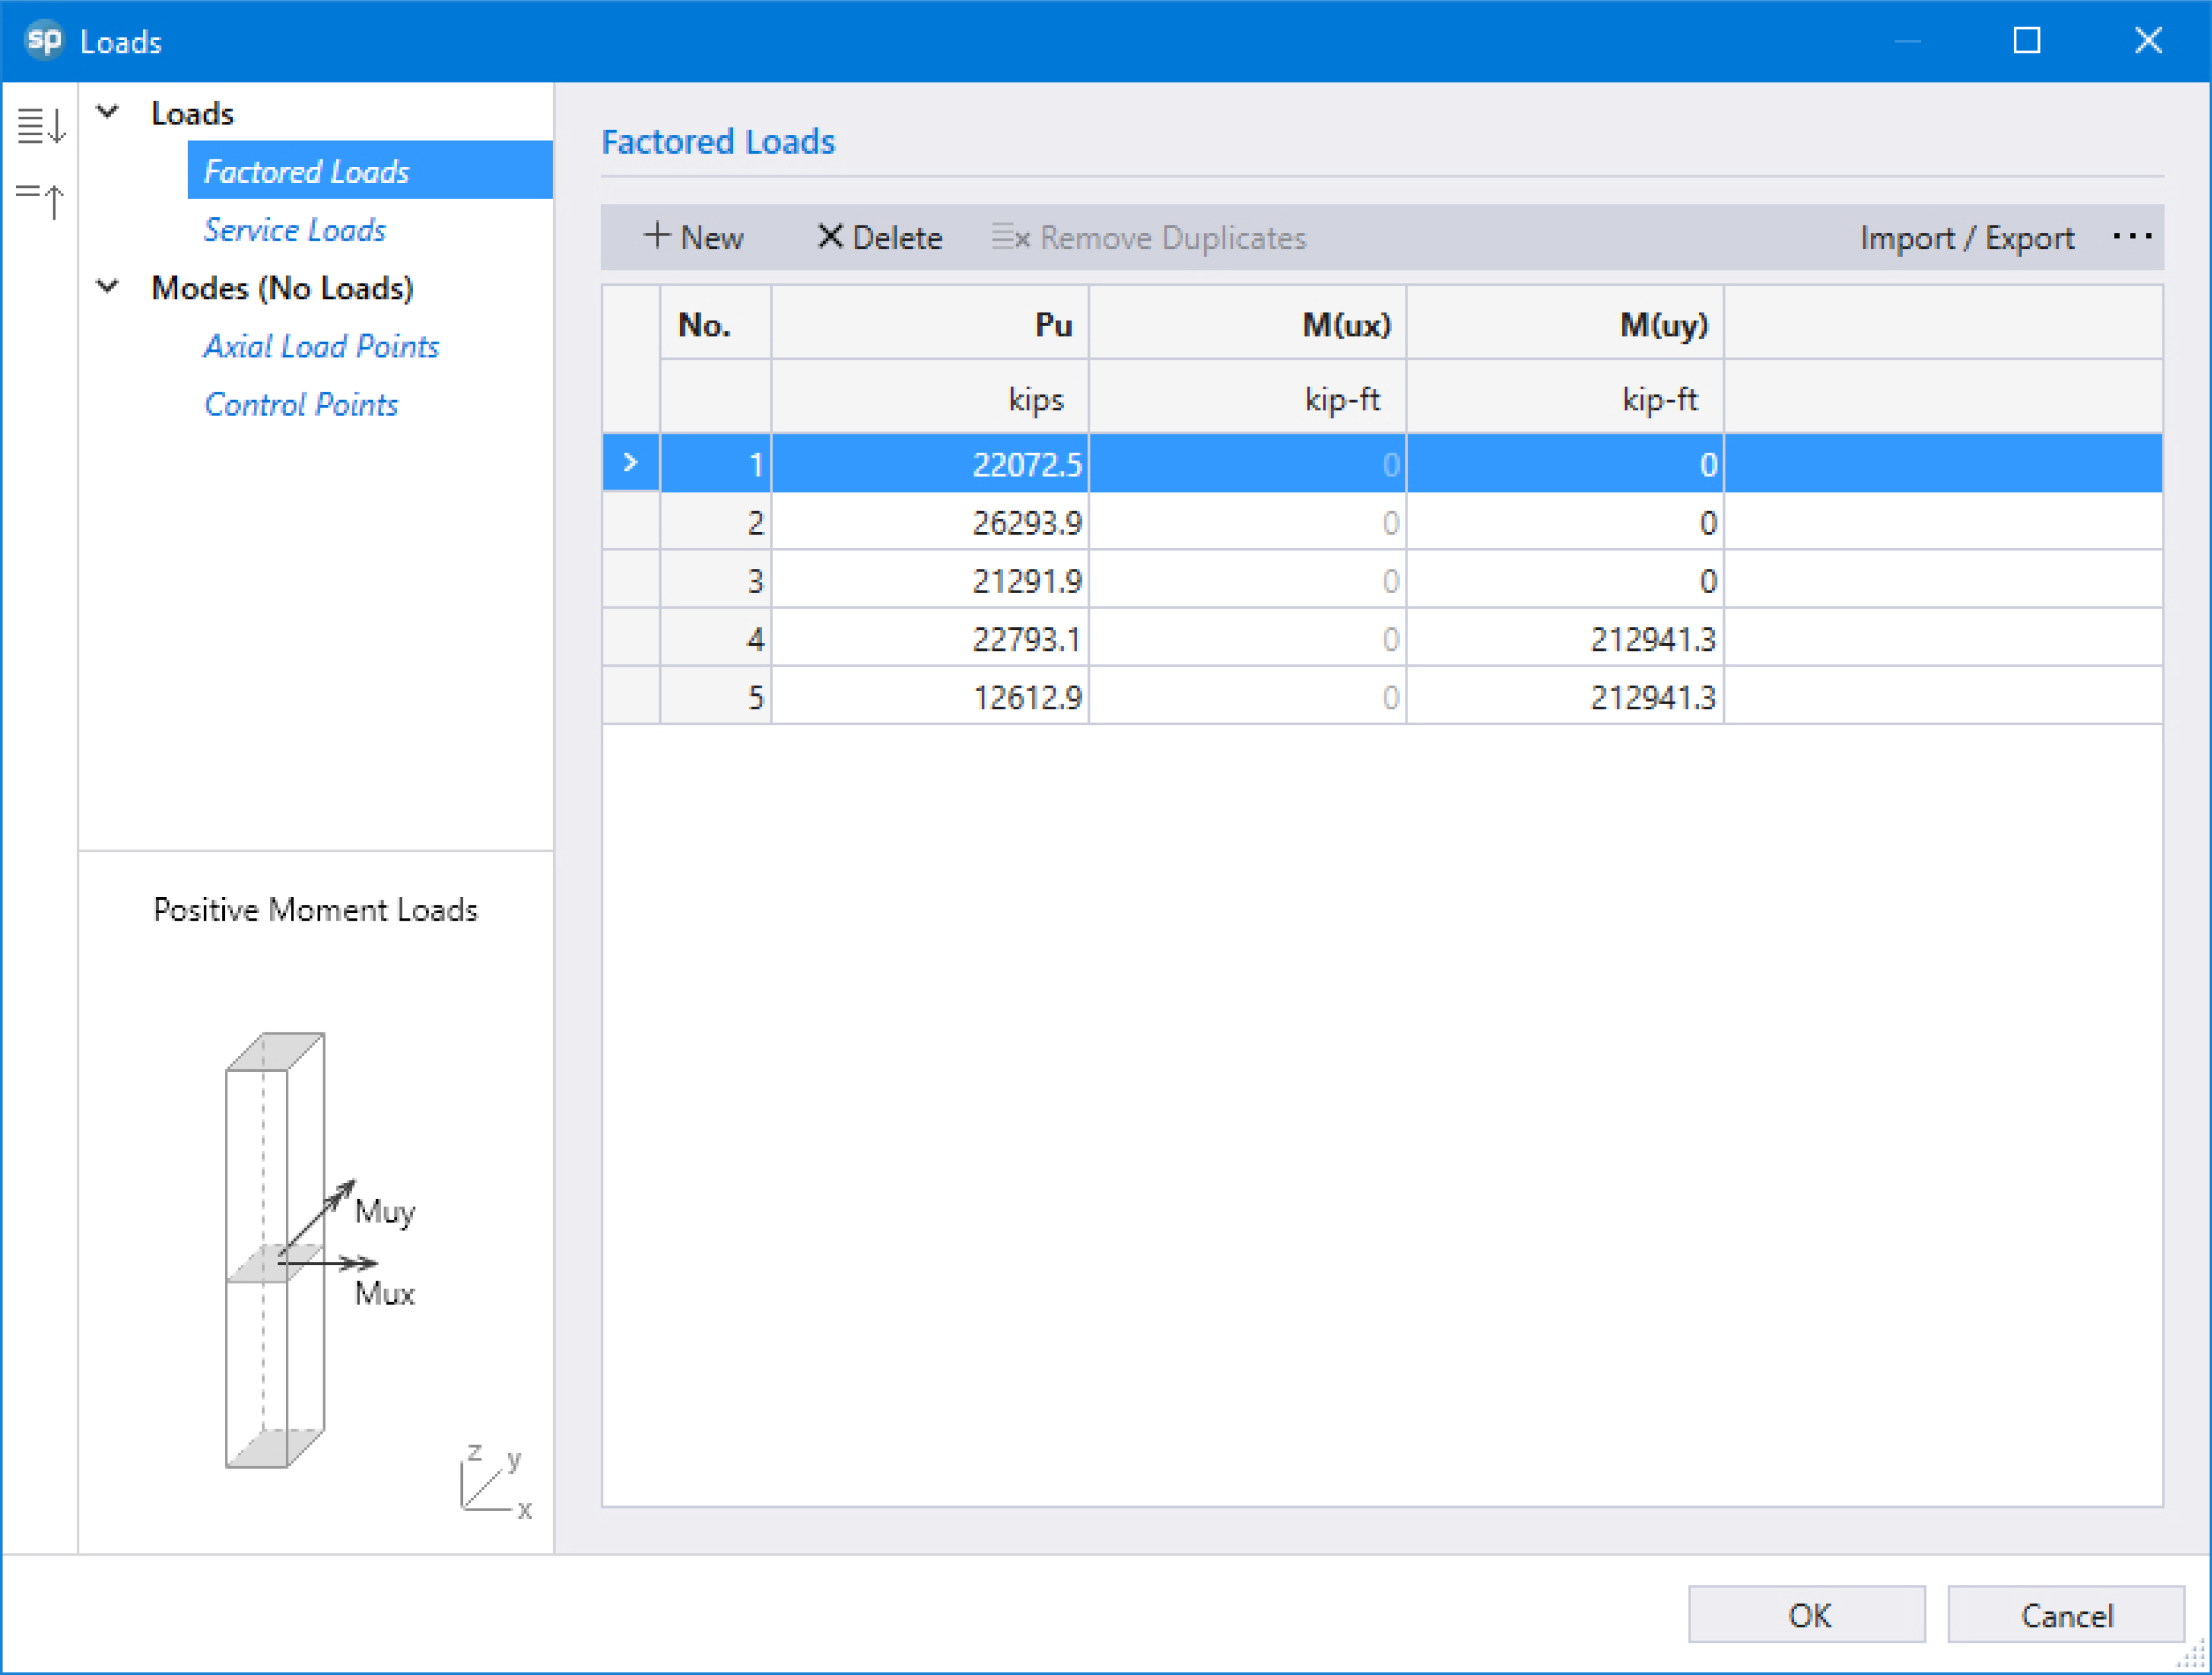Viewport: 2212px width, 1675px height.
Task: Click M(uy) cell in row 1
Action: point(1565,464)
